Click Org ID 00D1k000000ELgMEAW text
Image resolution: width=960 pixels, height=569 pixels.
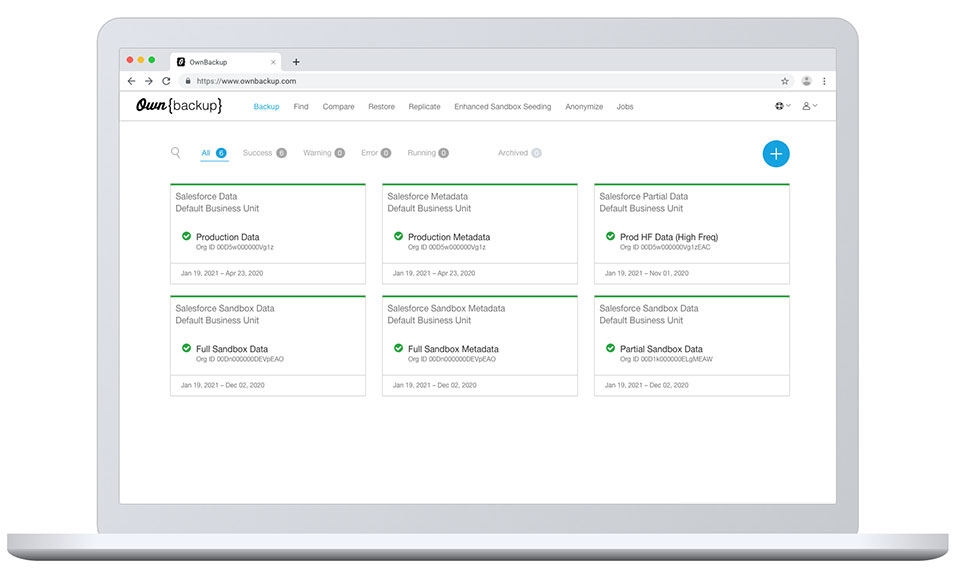tap(666, 360)
